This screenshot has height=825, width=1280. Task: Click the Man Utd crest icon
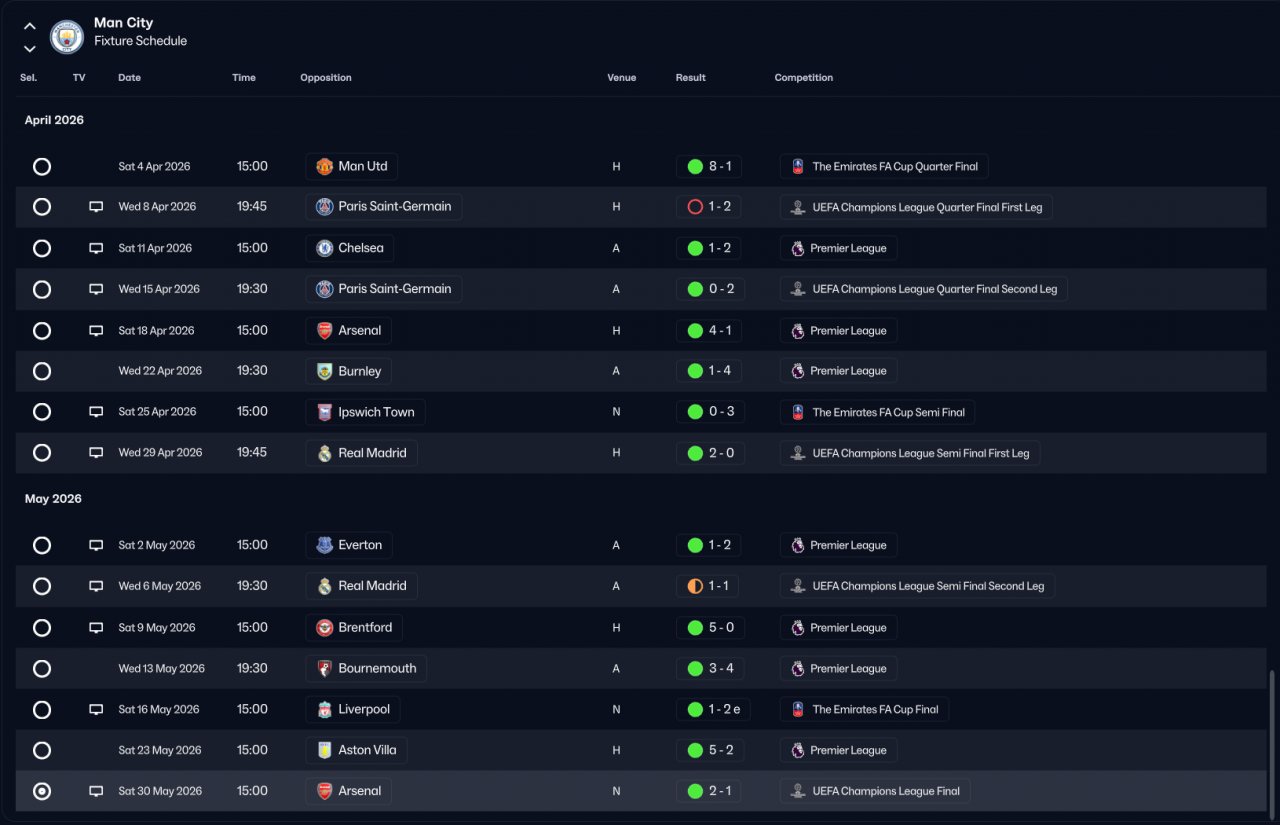[x=324, y=166]
